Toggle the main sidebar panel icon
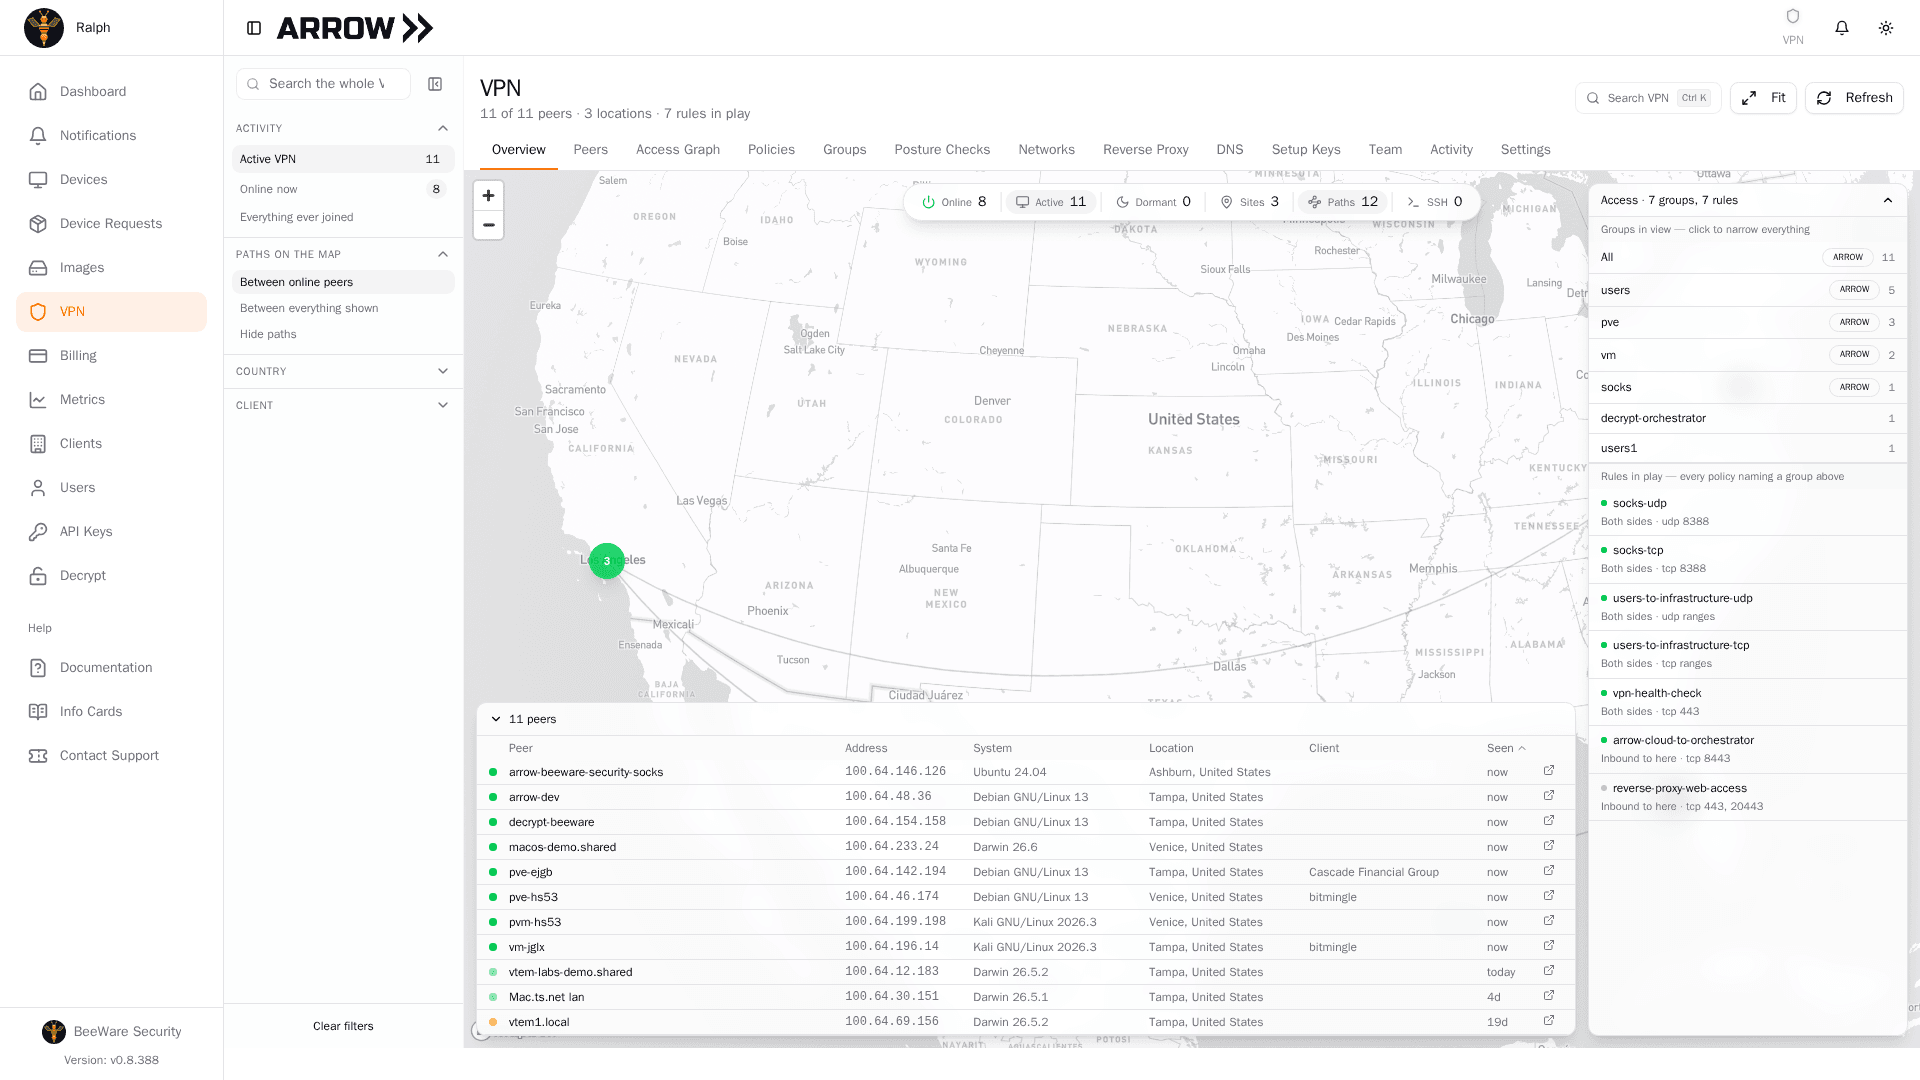This screenshot has width=1920, height=1080. click(254, 28)
